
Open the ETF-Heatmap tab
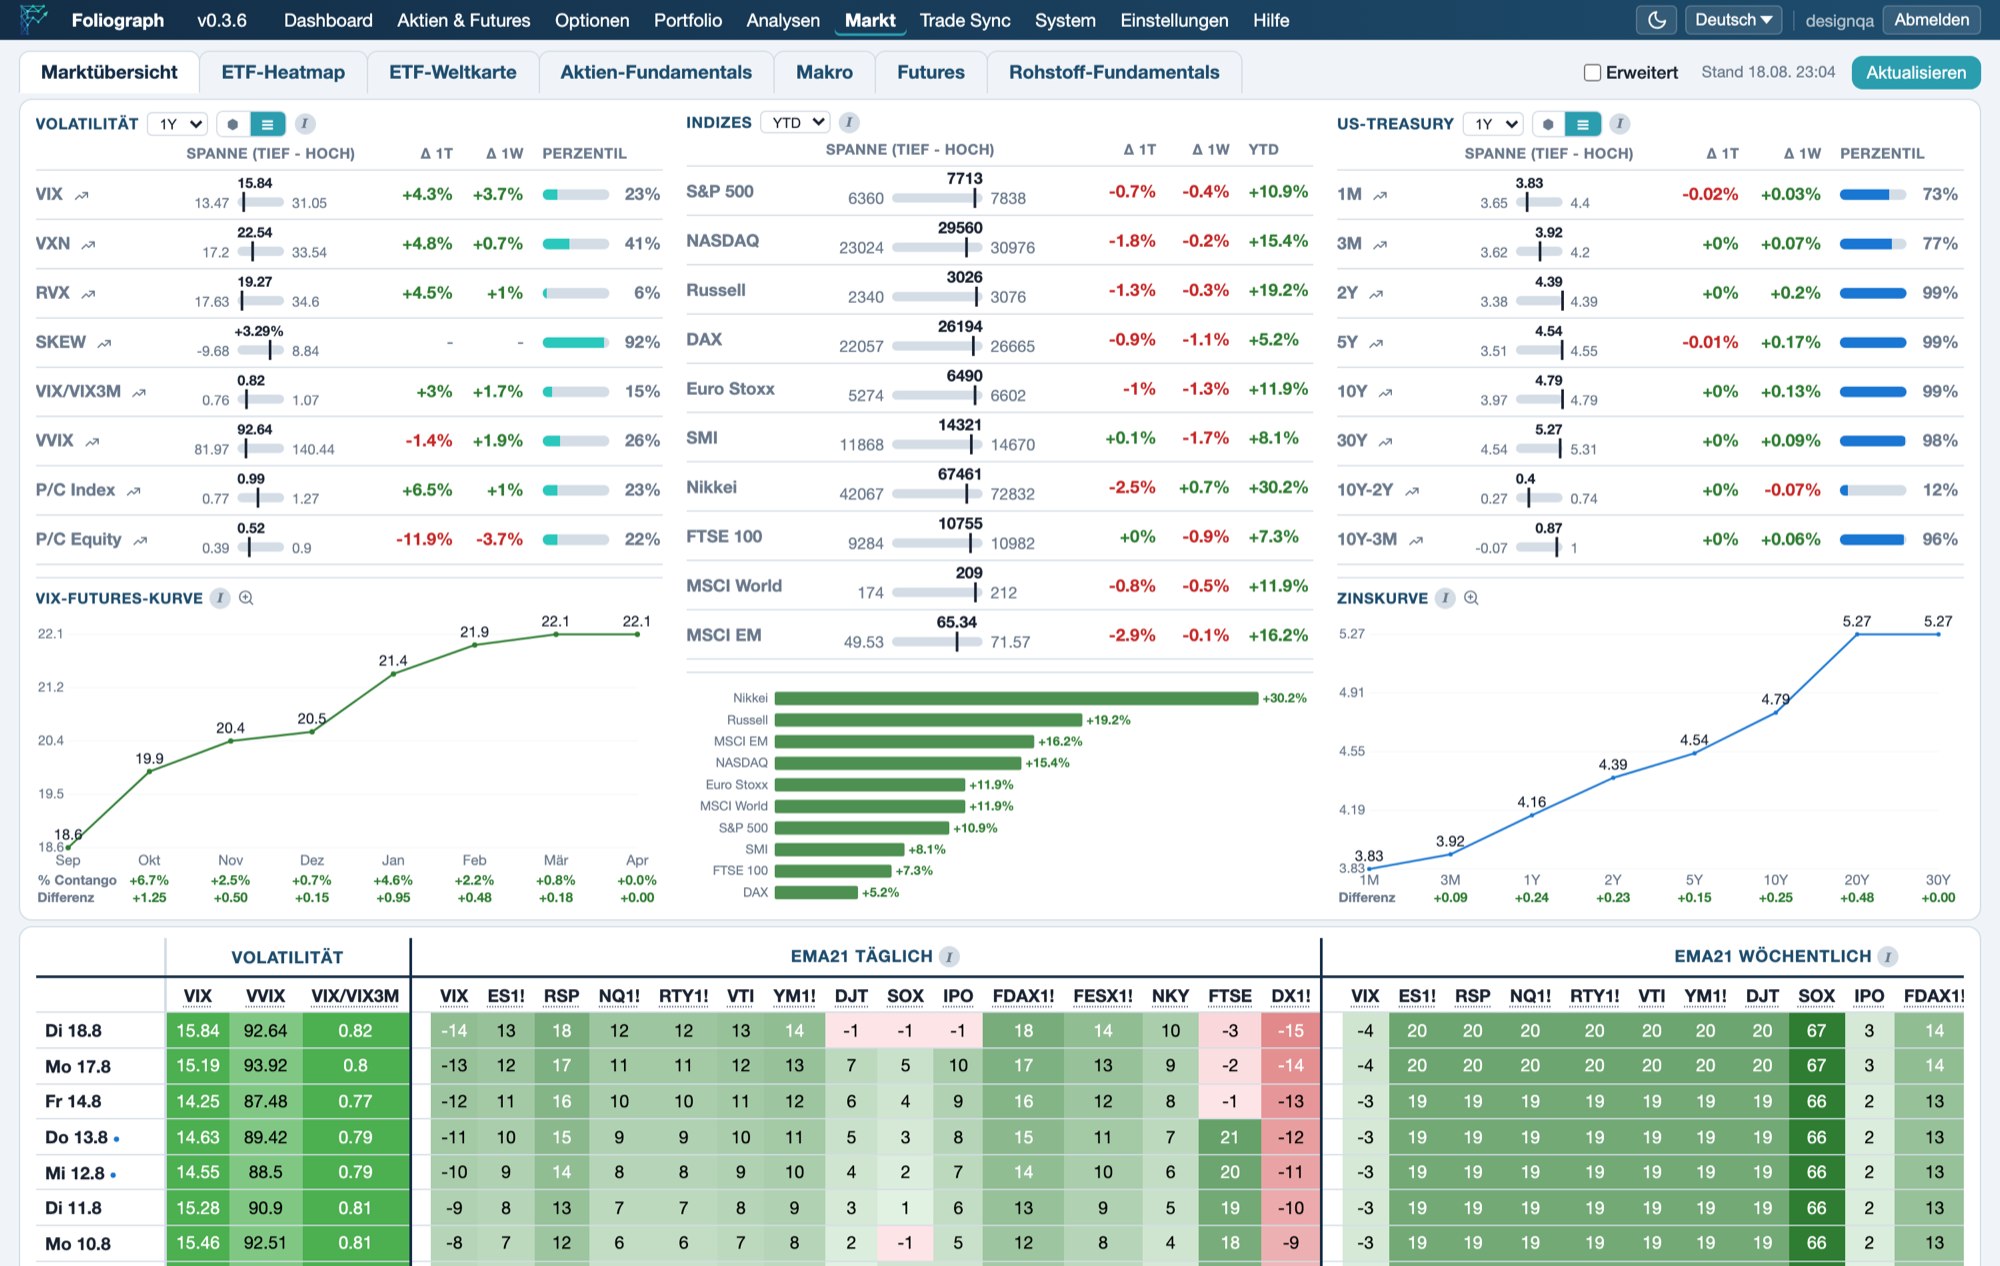283,72
